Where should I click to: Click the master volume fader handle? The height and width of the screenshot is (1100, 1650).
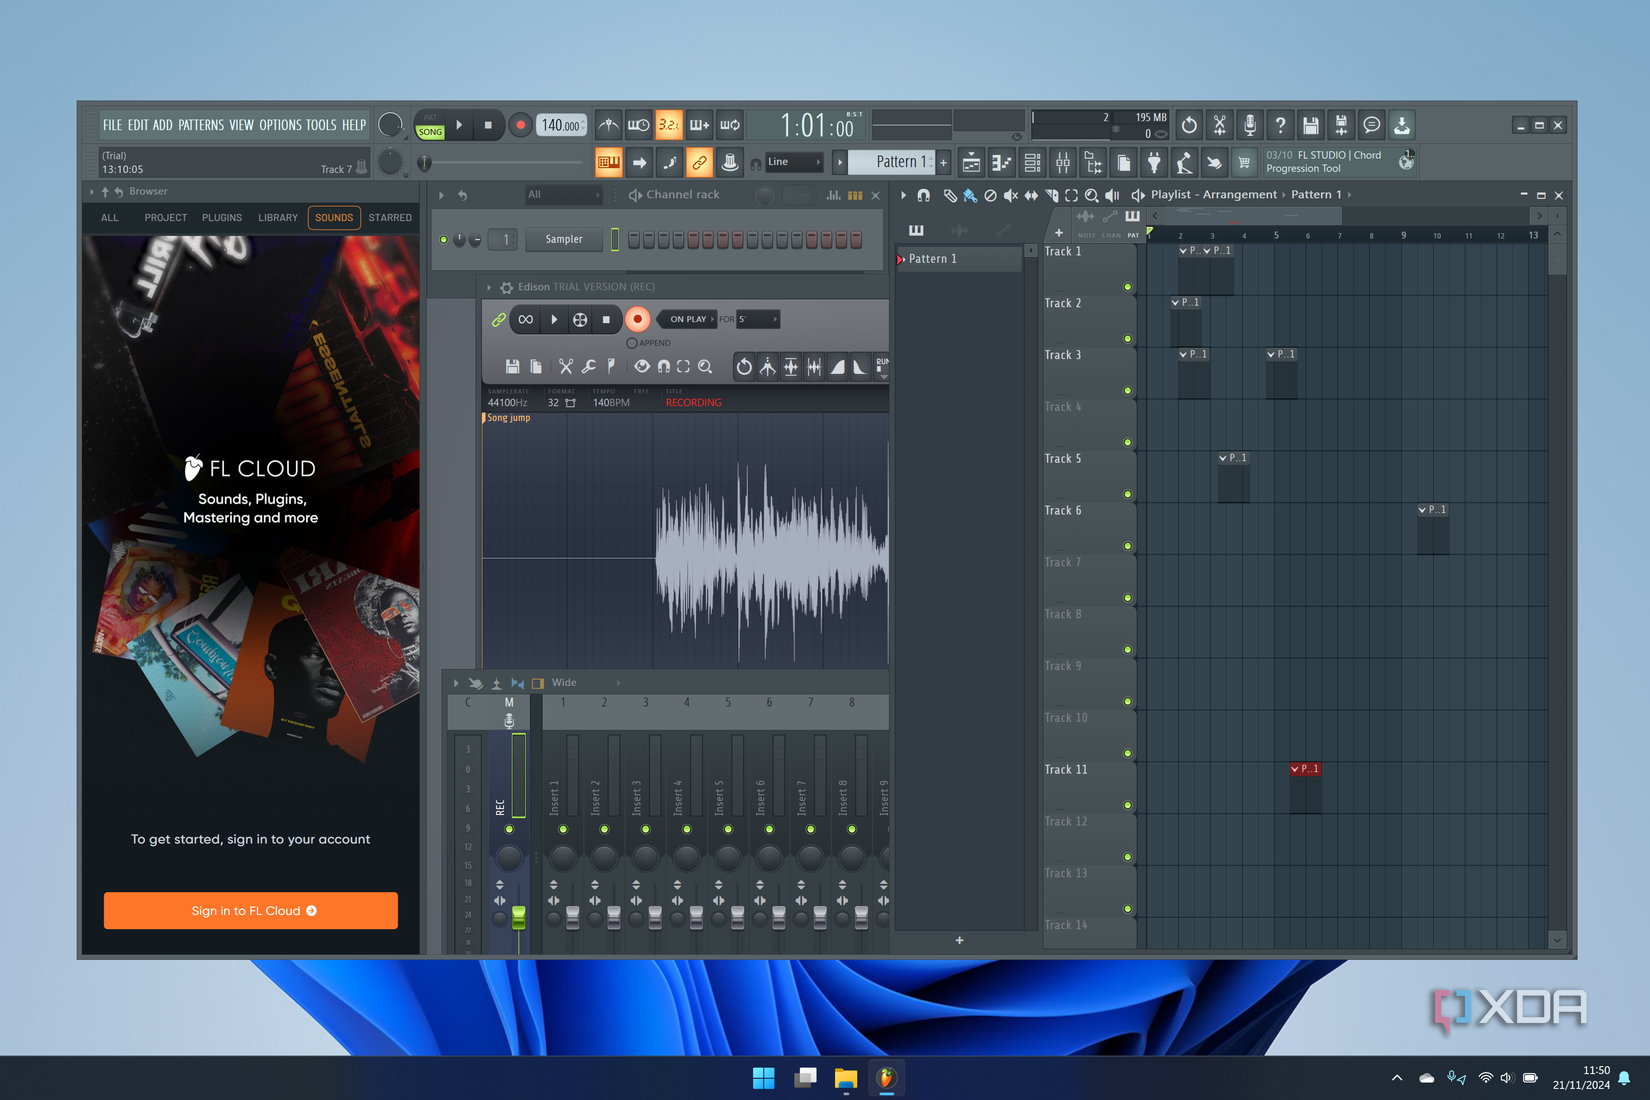point(519,916)
